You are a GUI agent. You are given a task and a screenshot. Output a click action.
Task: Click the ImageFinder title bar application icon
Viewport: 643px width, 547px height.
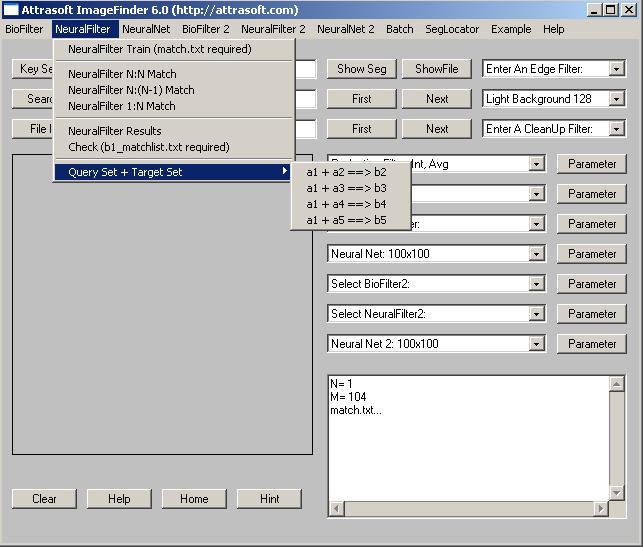point(11,10)
